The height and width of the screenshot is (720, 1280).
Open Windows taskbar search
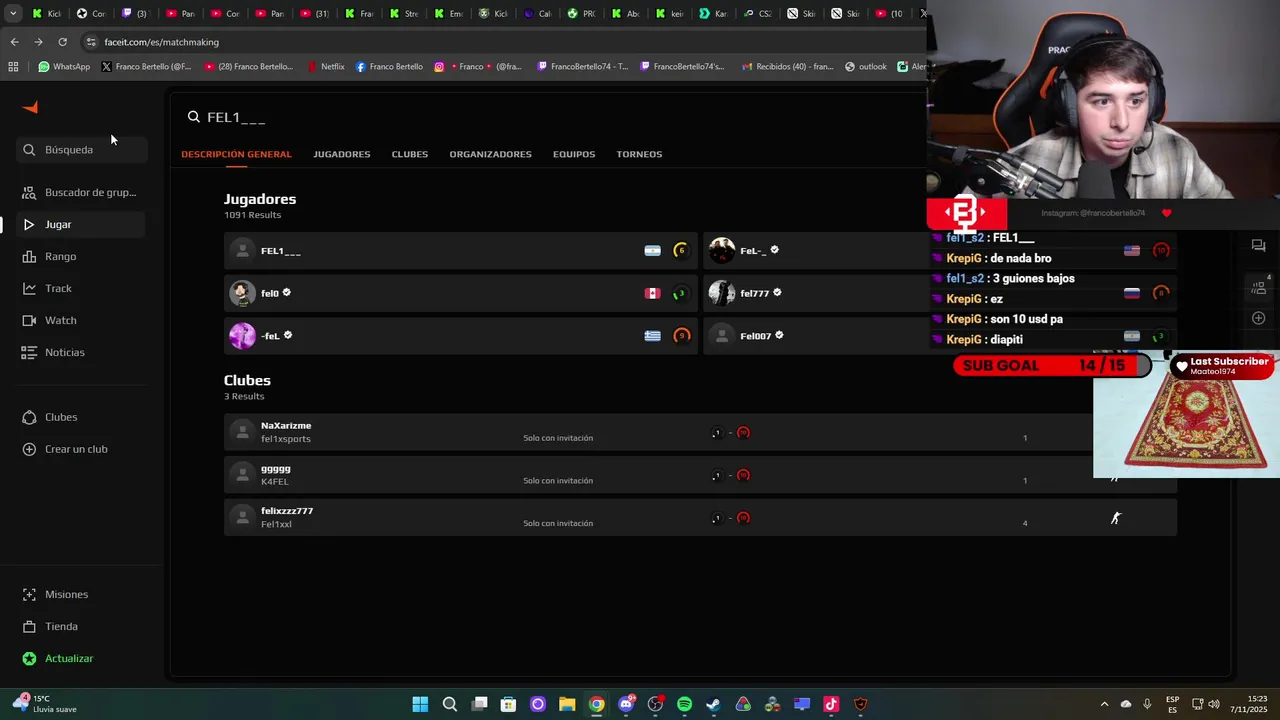click(x=450, y=704)
